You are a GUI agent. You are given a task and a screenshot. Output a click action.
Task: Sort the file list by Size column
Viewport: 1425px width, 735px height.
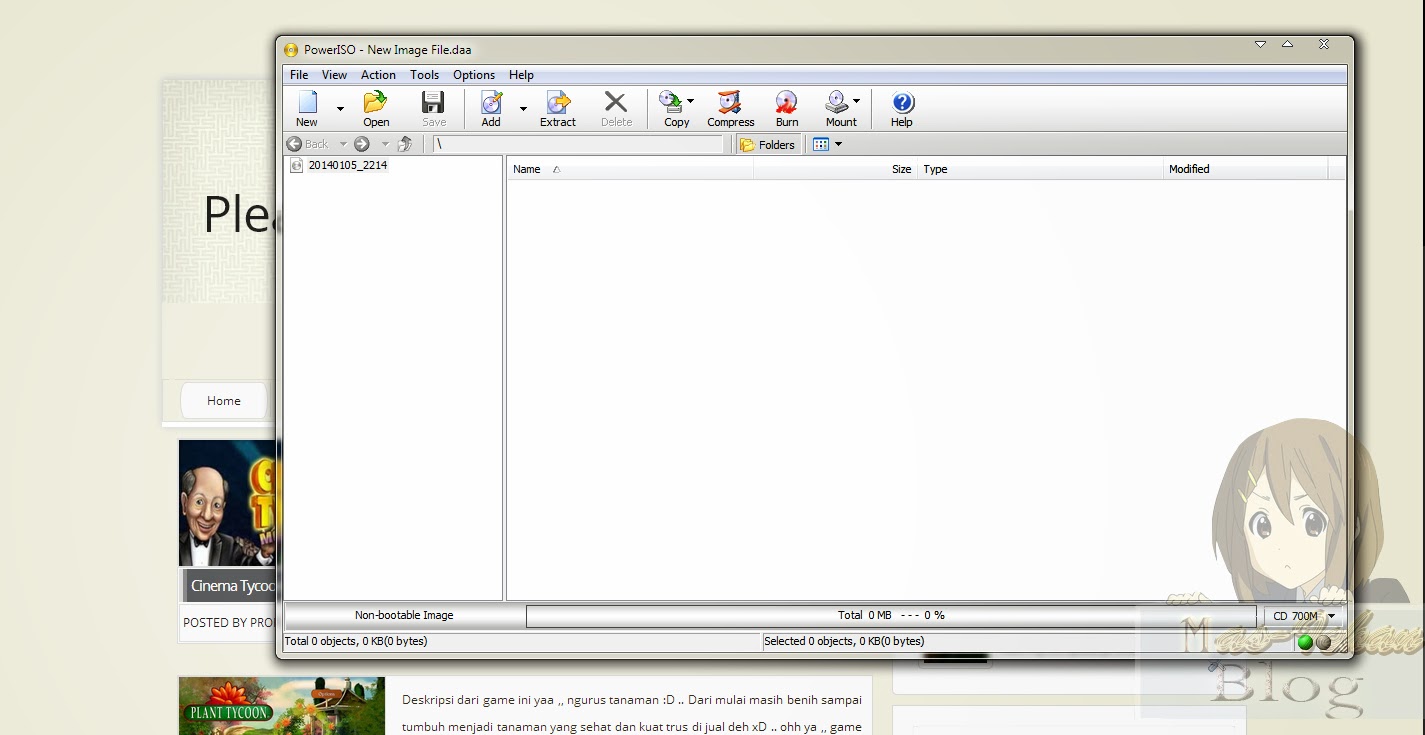pos(836,169)
